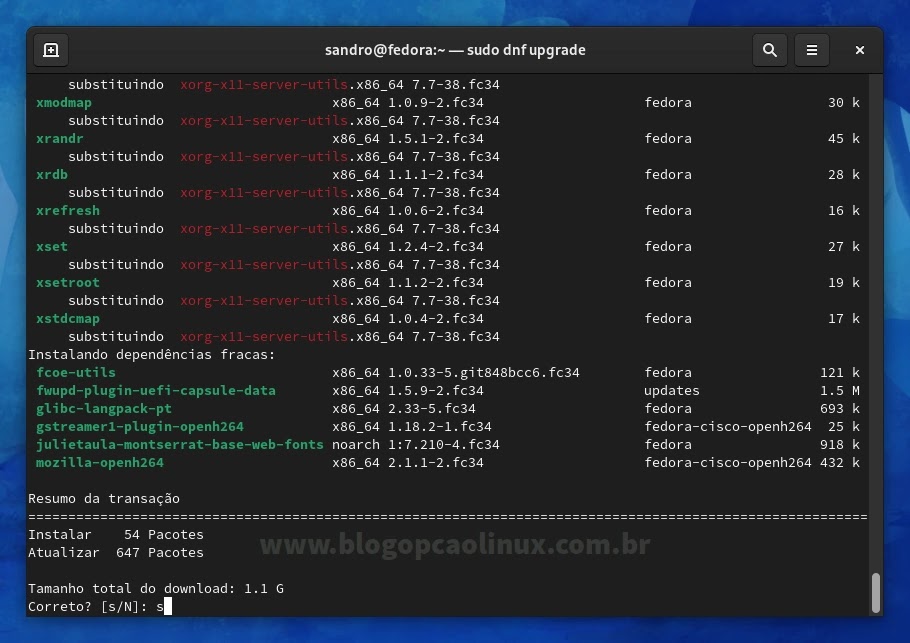Click the glibc-langpack-pt package name
This screenshot has height=643, width=910.
(104, 409)
